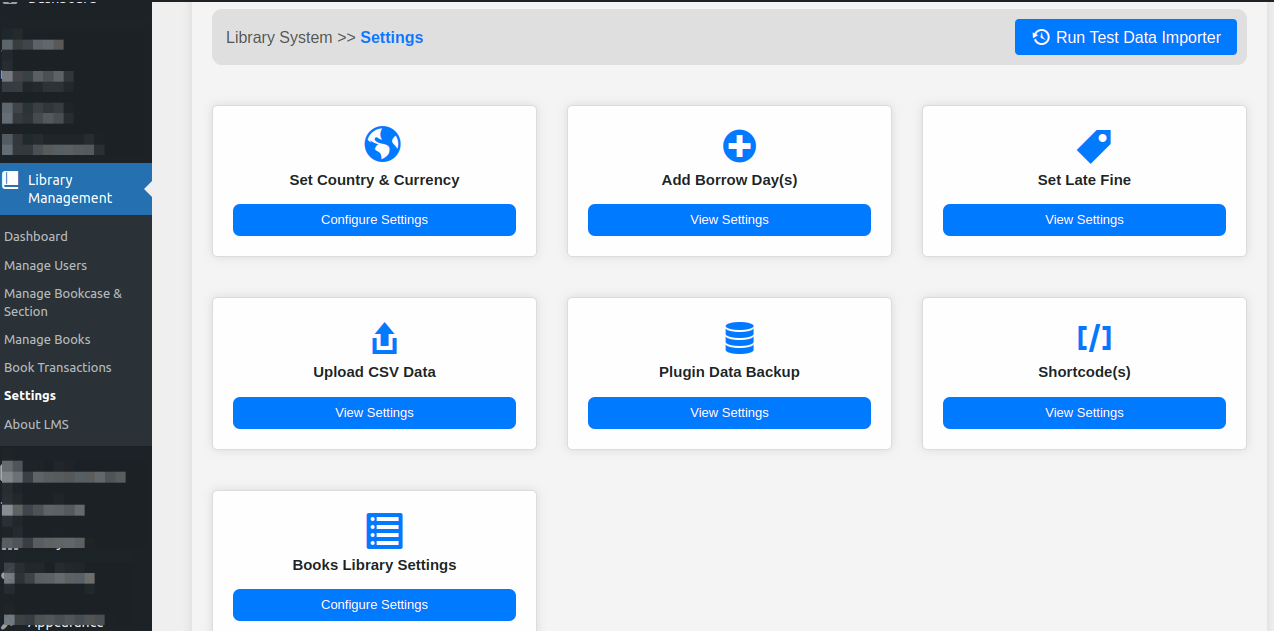Open View Settings under Add Borrow Day(s)

pos(729,220)
